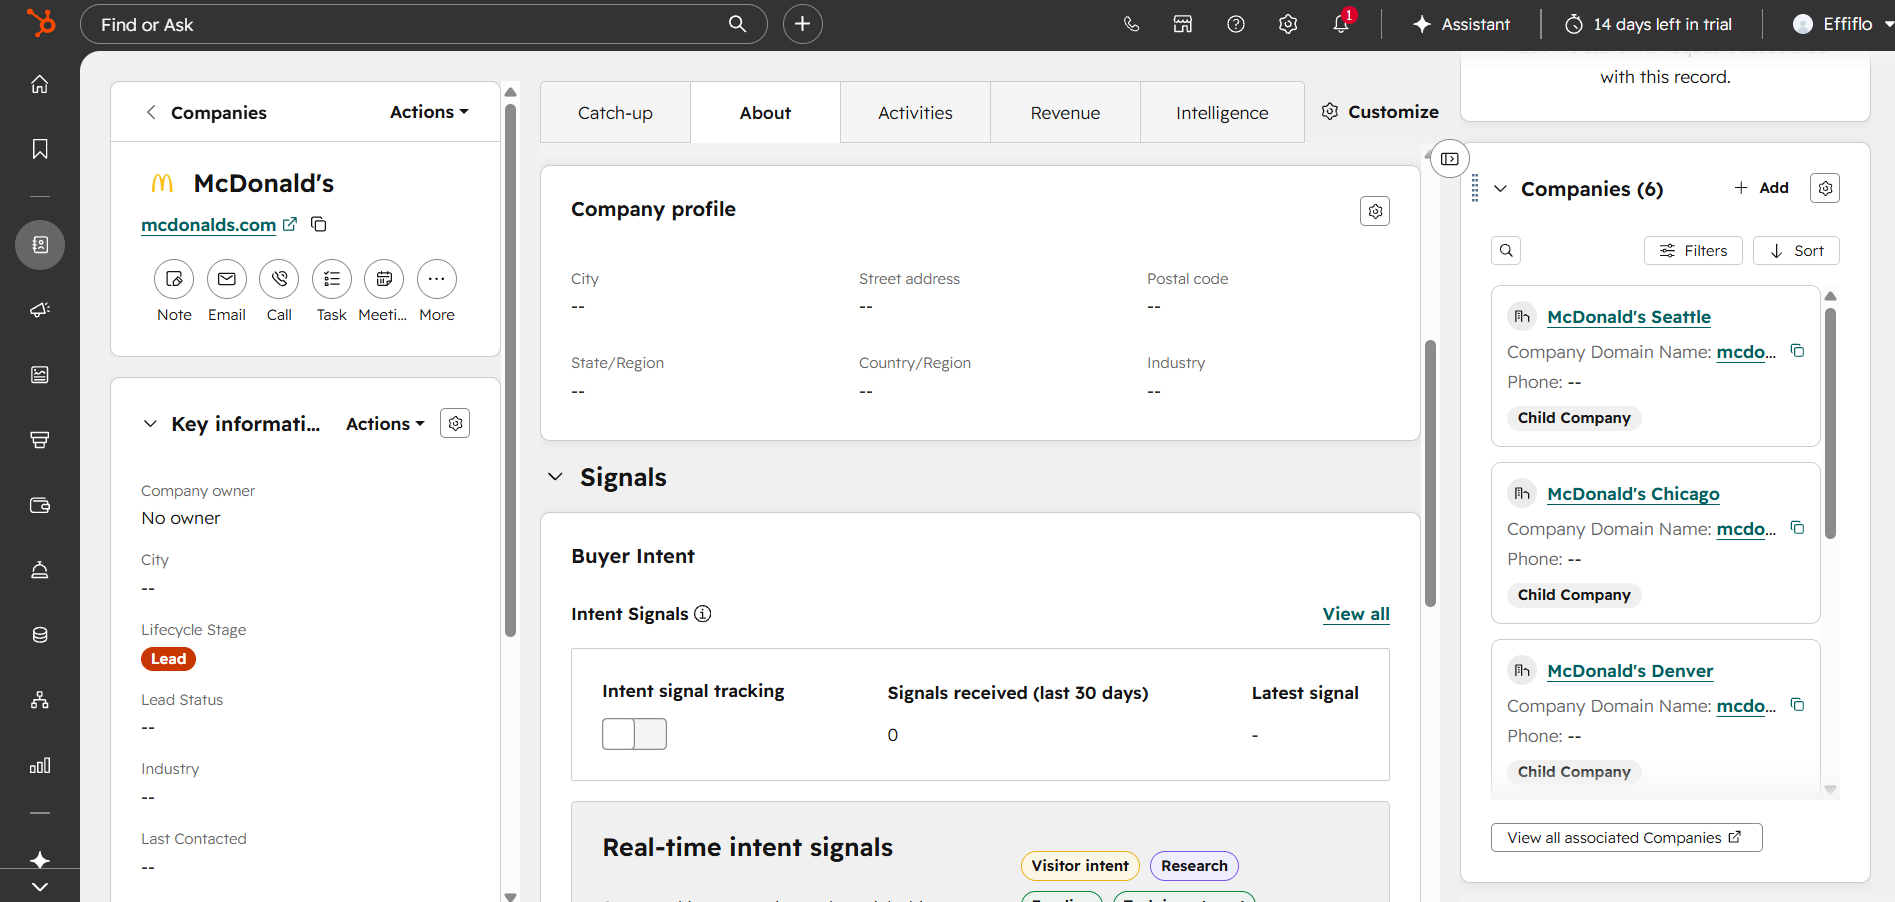The image size is (1895, 902).
Task: Copy McDonald's Denver domain name
Action: 1797,705
